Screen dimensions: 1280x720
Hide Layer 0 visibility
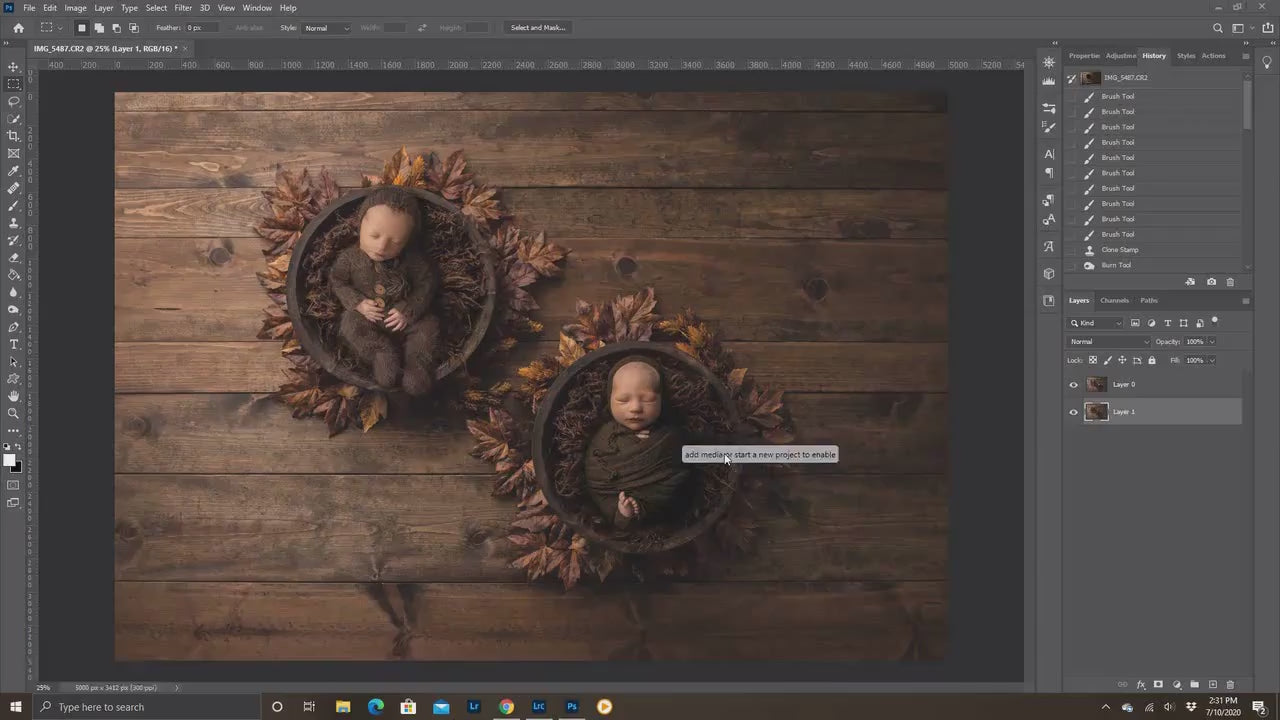(x=1073, y=384)
